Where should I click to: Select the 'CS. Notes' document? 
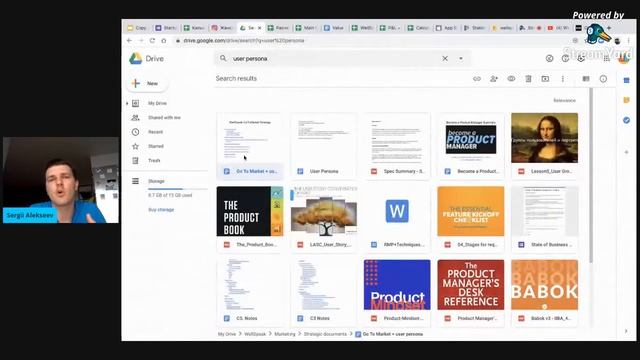(x=250, y=293)
